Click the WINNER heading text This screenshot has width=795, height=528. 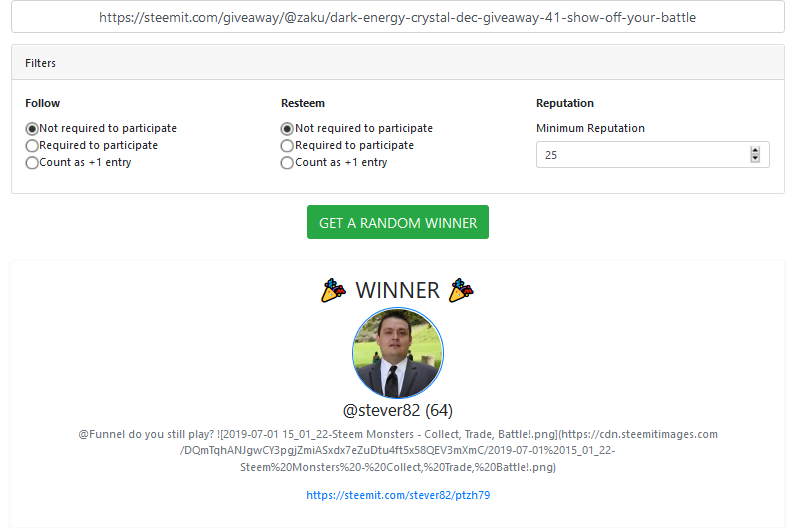coord(398,291)
